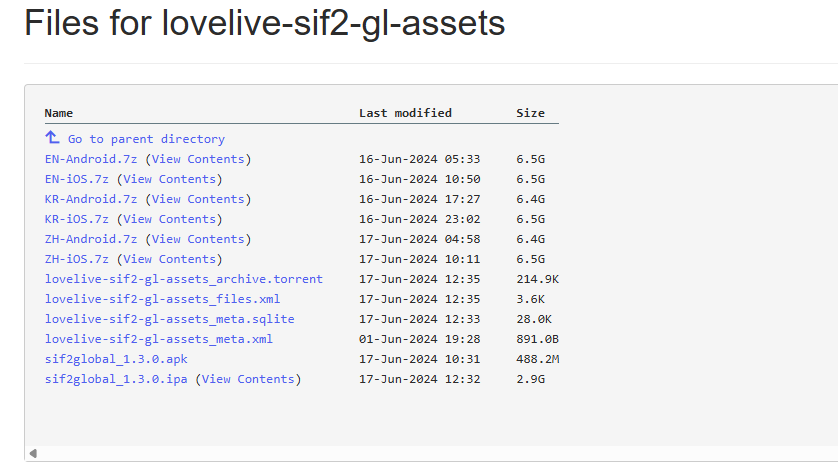
Task: Download the ZH-Android.7z archive
Action: [x=91, y=239]
